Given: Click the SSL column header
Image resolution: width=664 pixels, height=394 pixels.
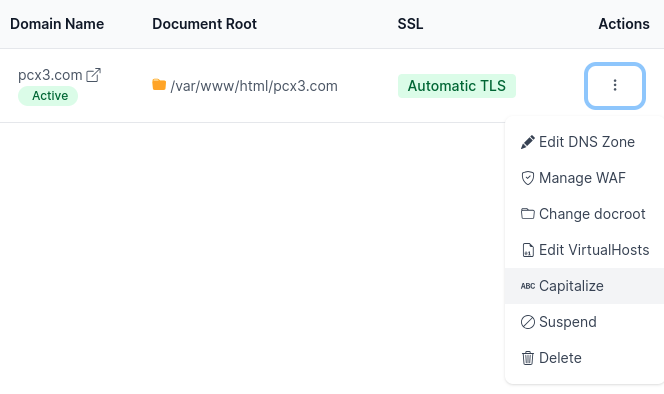Looking at the screenshot, I should (410, 24).
